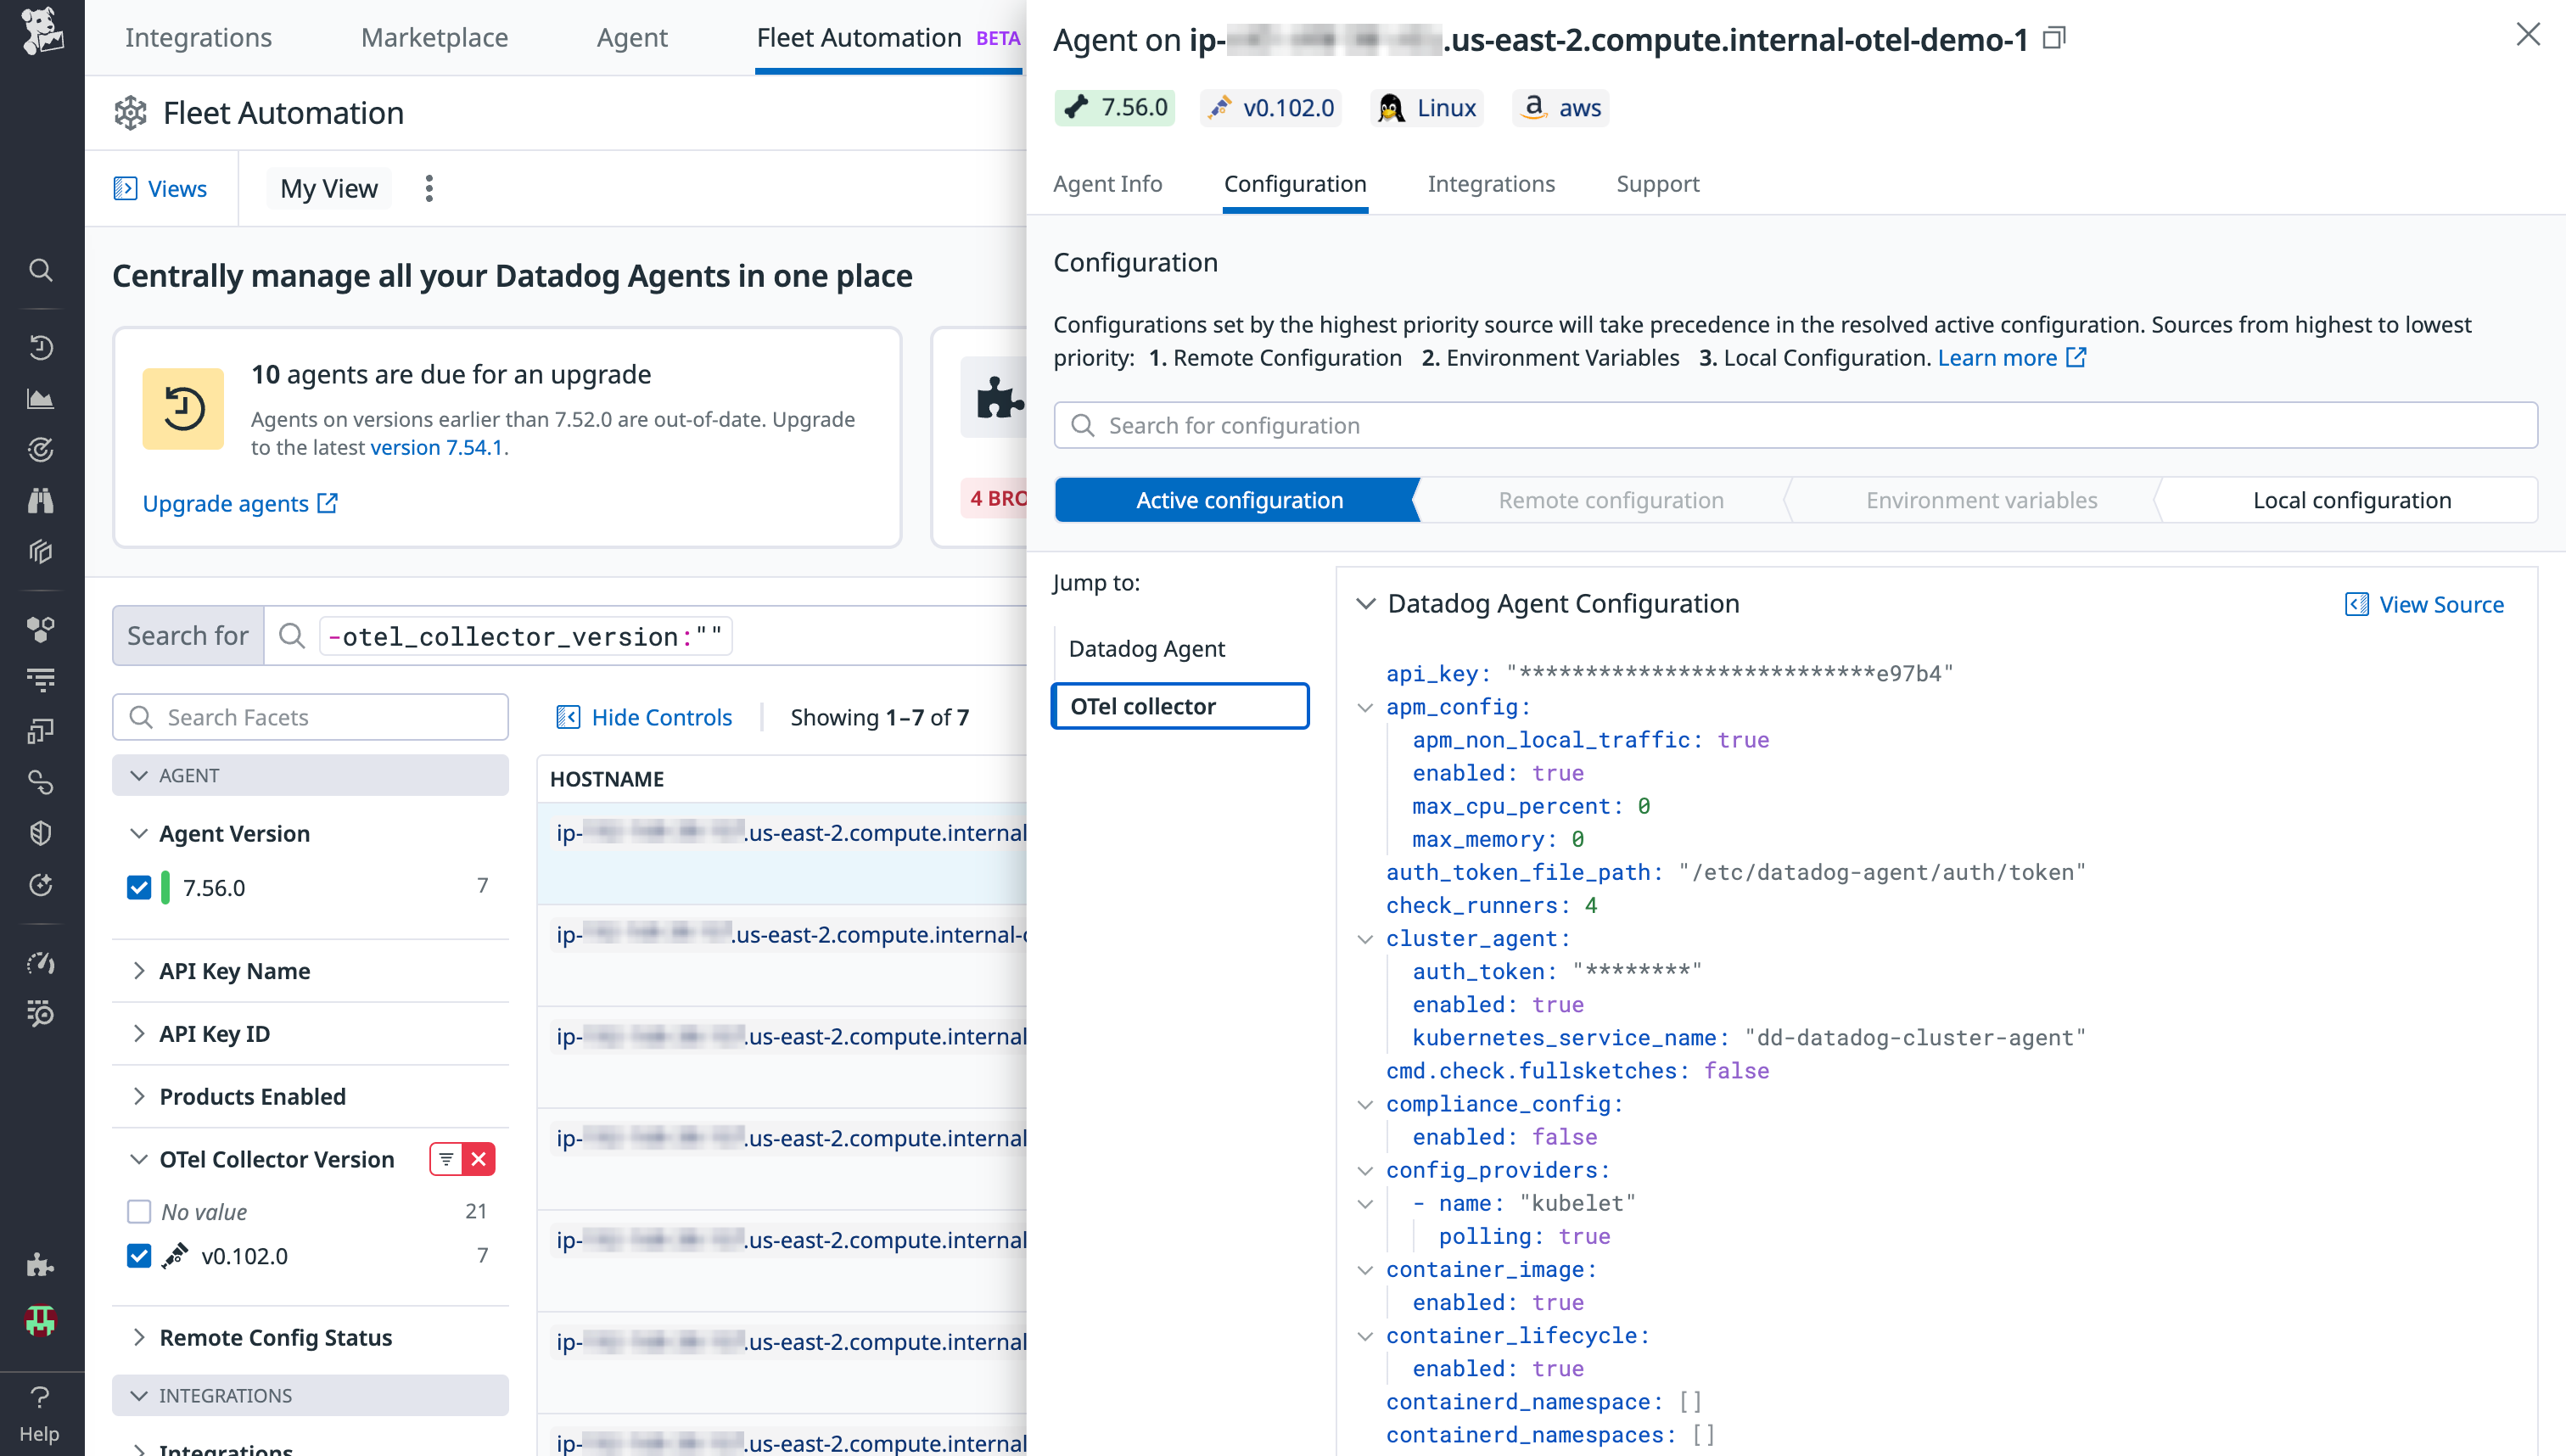Image resolution: width=2566 pixels, height=1456 pixels.
Task: Open the security shield icon in sidebar
Action: 40,832
